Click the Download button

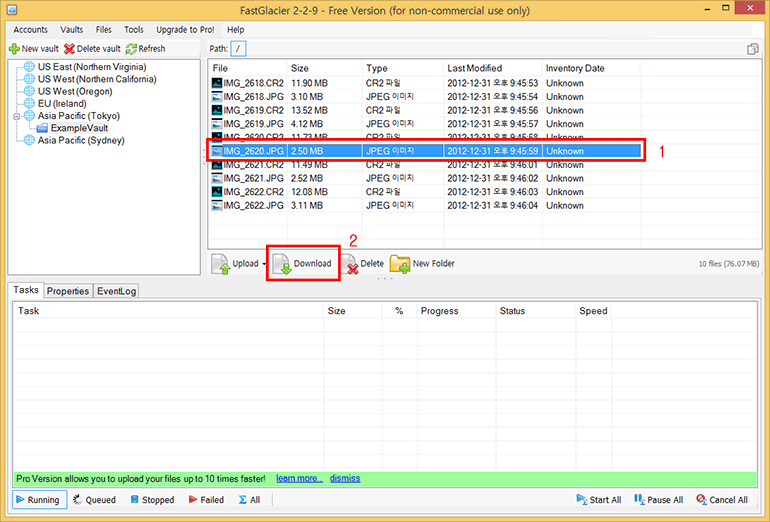point(302,264)
